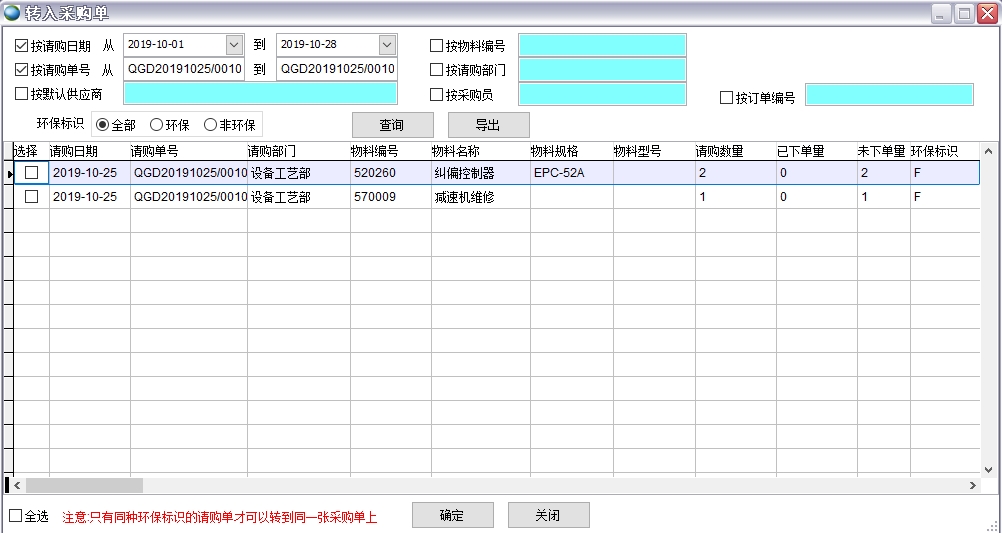Tick the 全选 select-all checkbox
Screen dimensions: 1002x533
15,516
